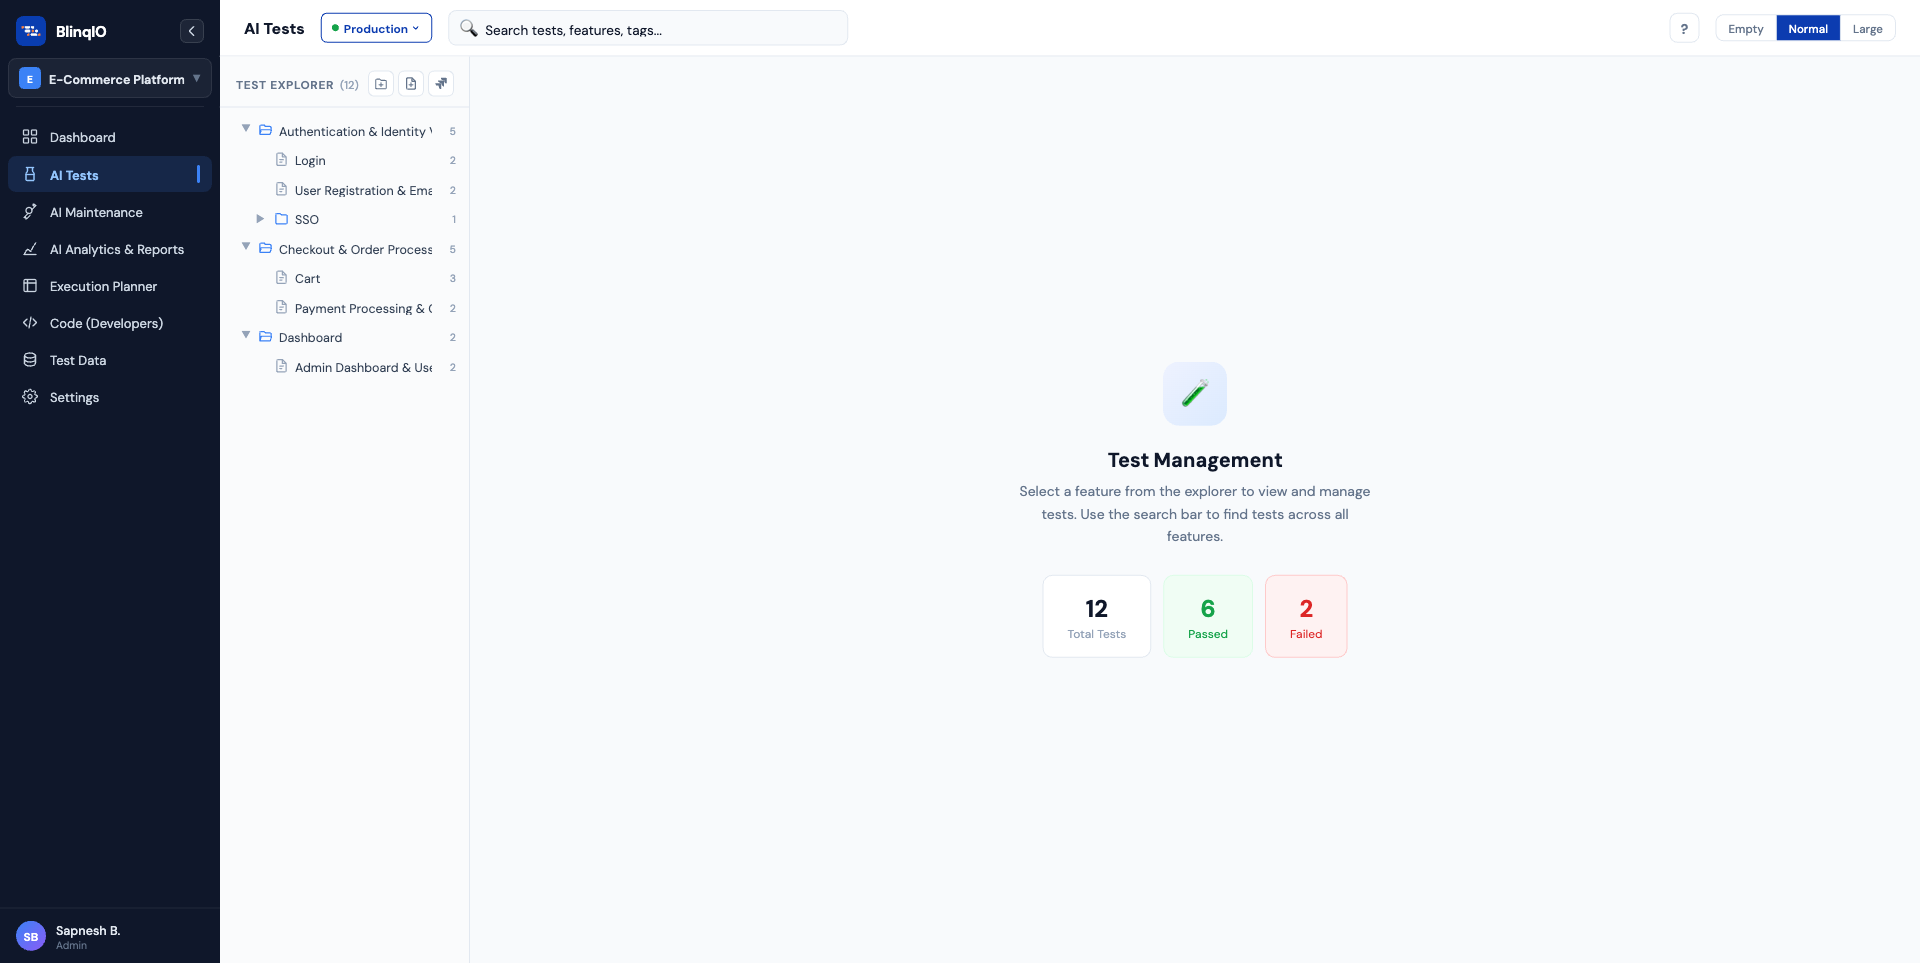This screenshot has height=963, width=1920.
Task: Open Settings from the sidebar
Action: pyautogui.click(x=74, y=397)
